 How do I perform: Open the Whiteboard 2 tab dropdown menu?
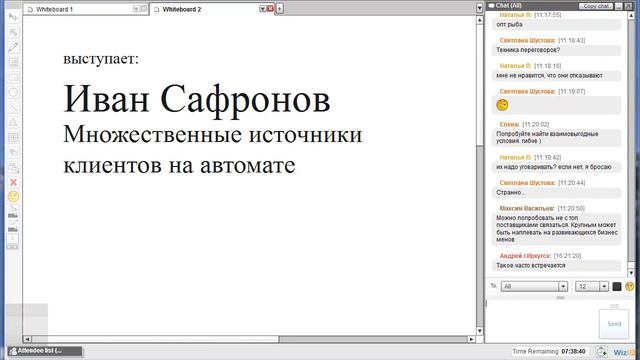click(x=262, y=9)
